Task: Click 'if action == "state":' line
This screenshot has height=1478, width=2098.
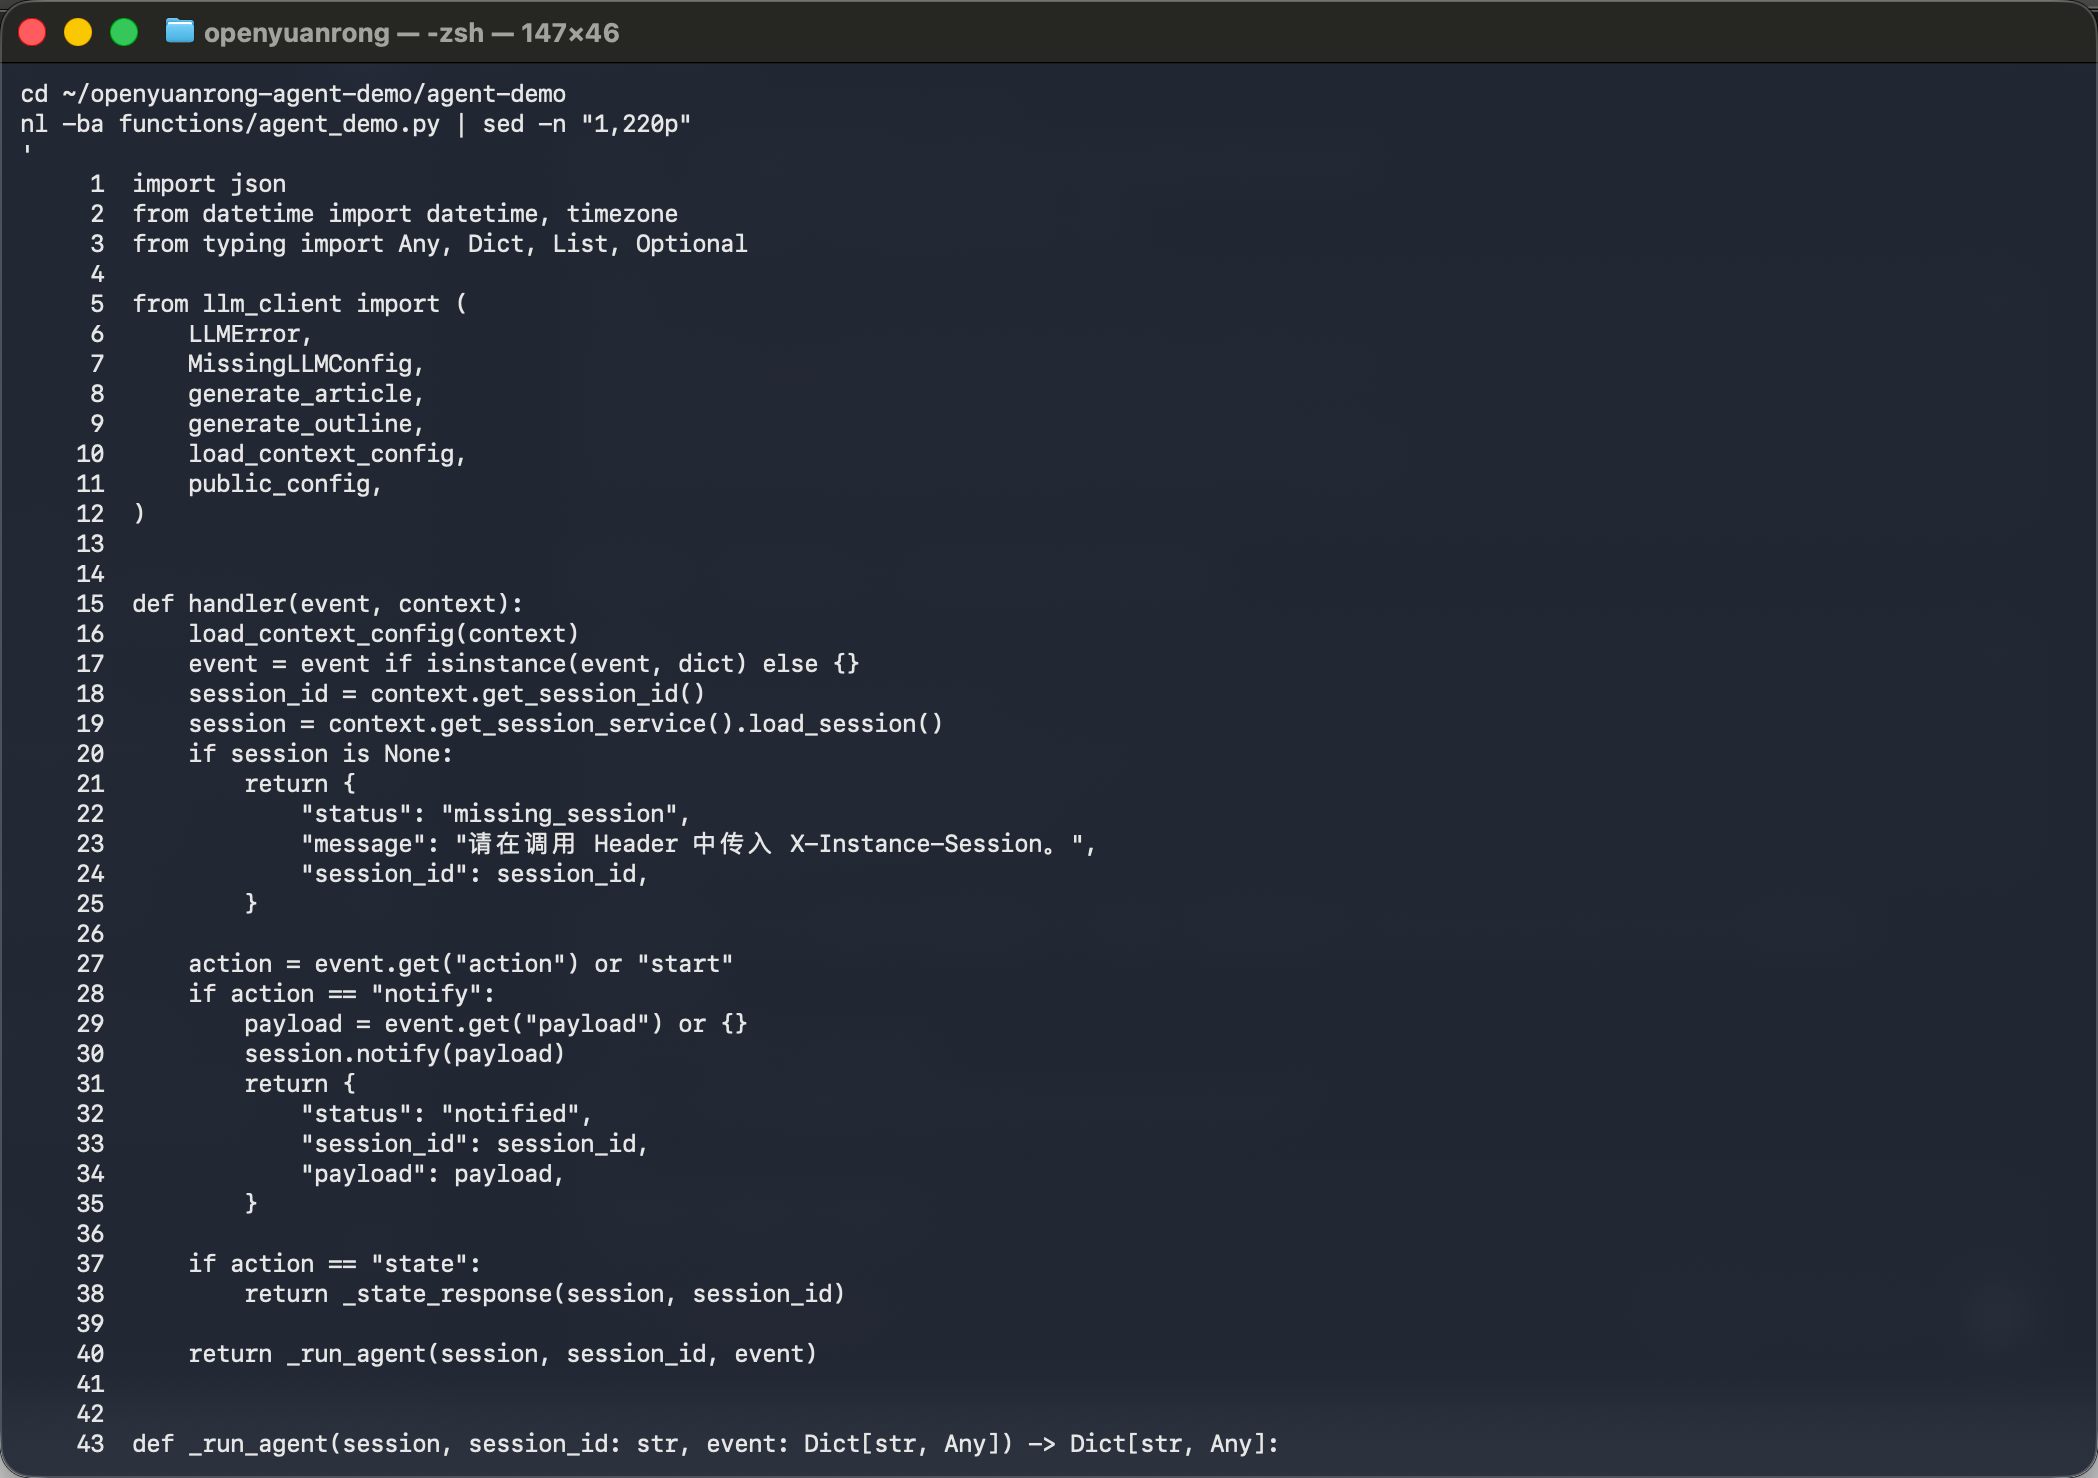Action: pos(334,1264)
